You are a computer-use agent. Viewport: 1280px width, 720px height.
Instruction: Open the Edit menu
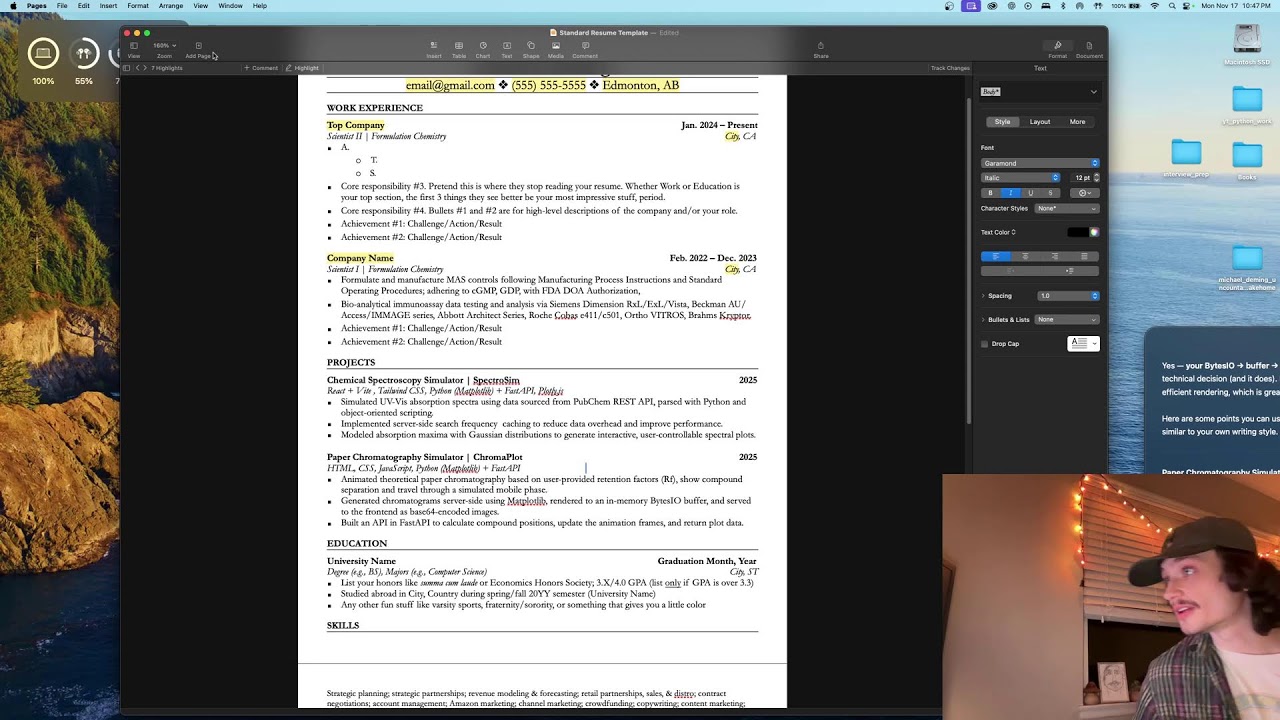click(x=84, y=6)
